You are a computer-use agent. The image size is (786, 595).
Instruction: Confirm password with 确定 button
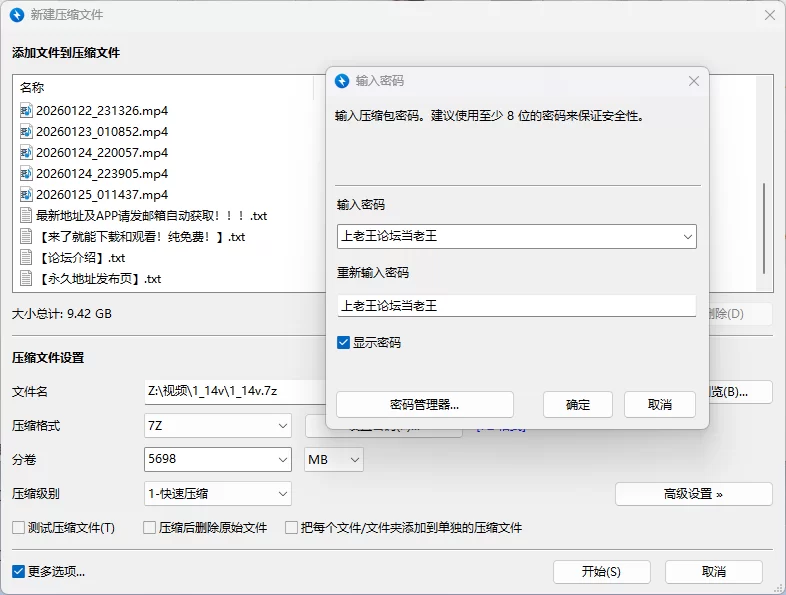pos(577,405)
